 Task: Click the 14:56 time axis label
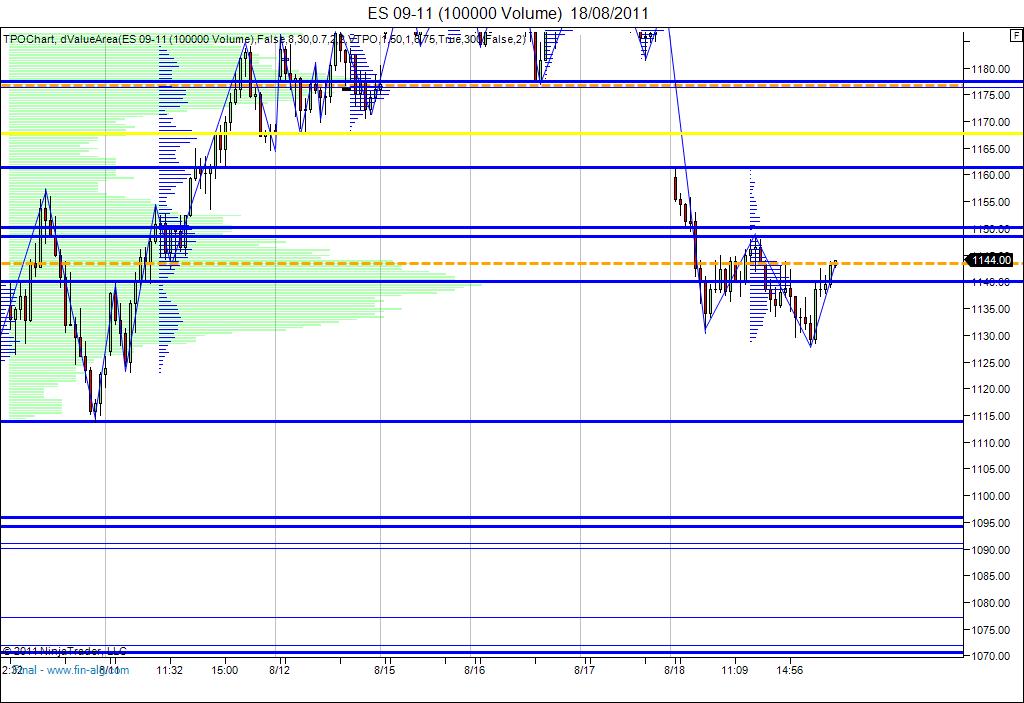(790, 670)
